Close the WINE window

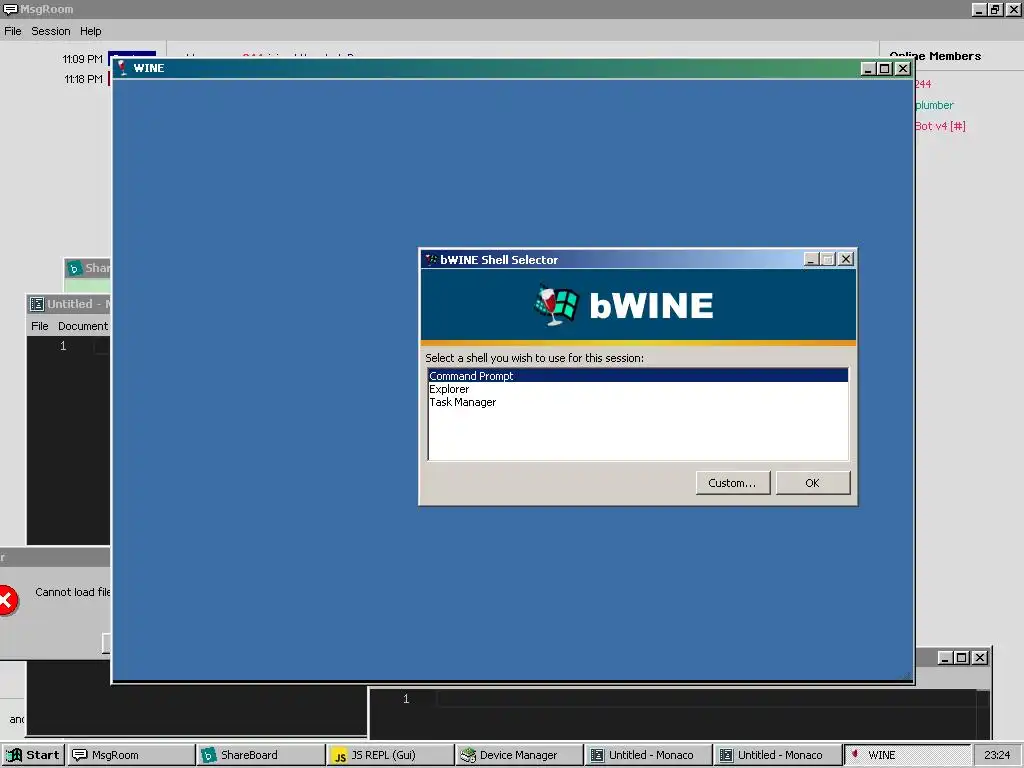[x=903, y=69]
